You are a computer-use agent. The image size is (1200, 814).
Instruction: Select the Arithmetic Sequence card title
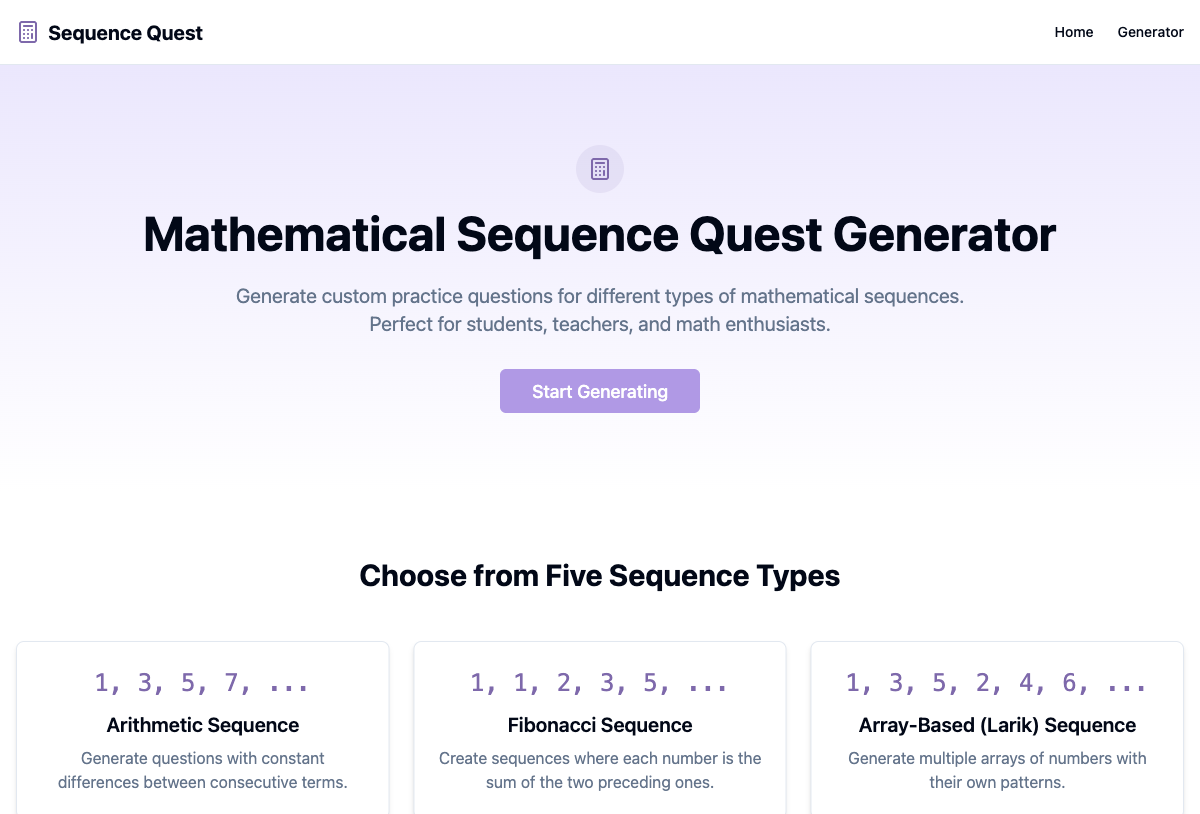tap(203, 725)
